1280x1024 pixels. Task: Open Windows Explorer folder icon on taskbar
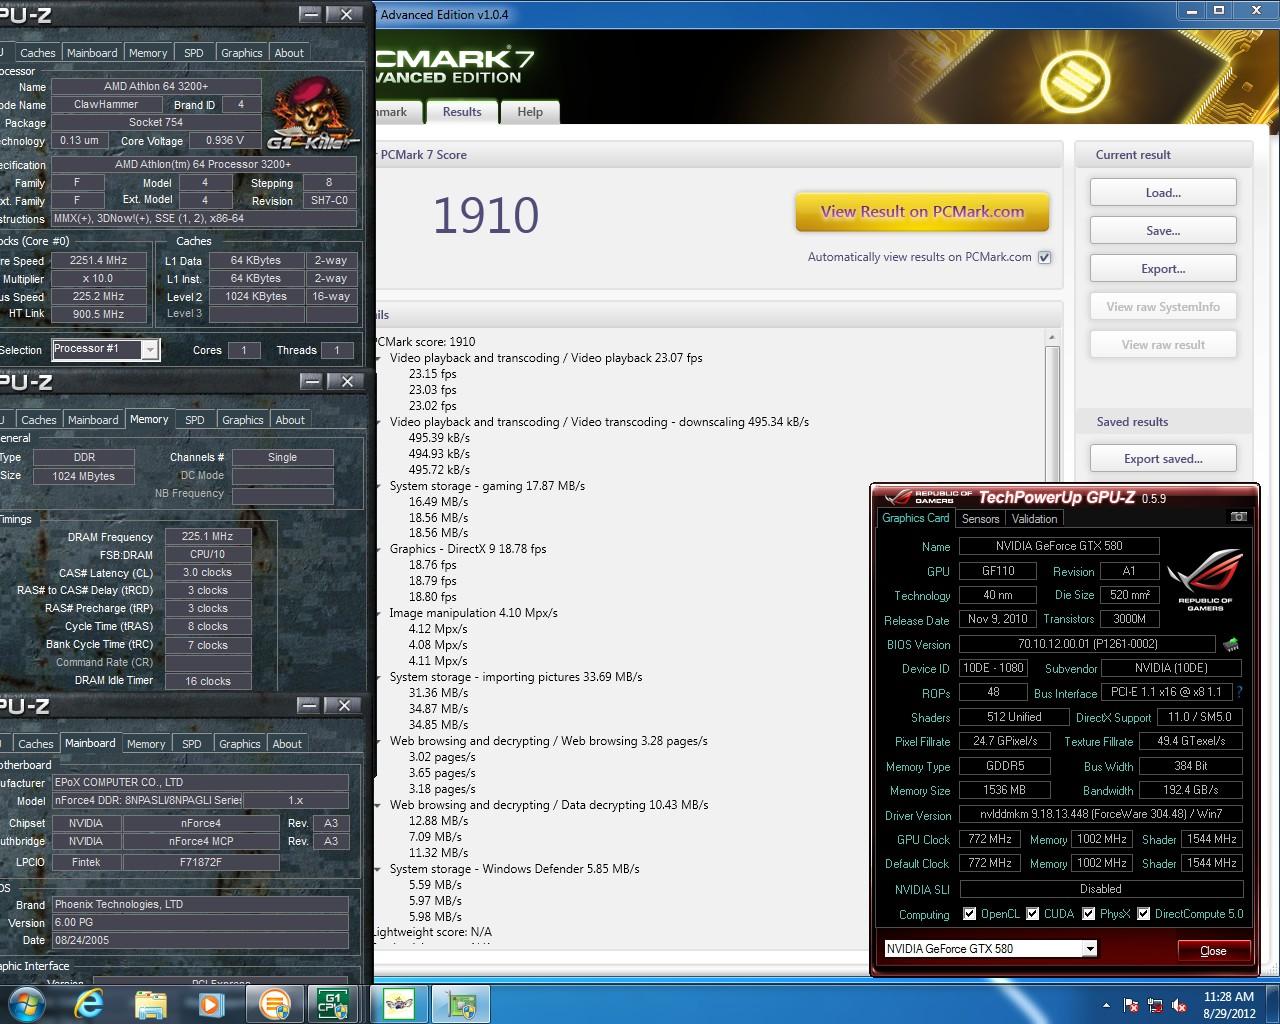pos(150,1004)
